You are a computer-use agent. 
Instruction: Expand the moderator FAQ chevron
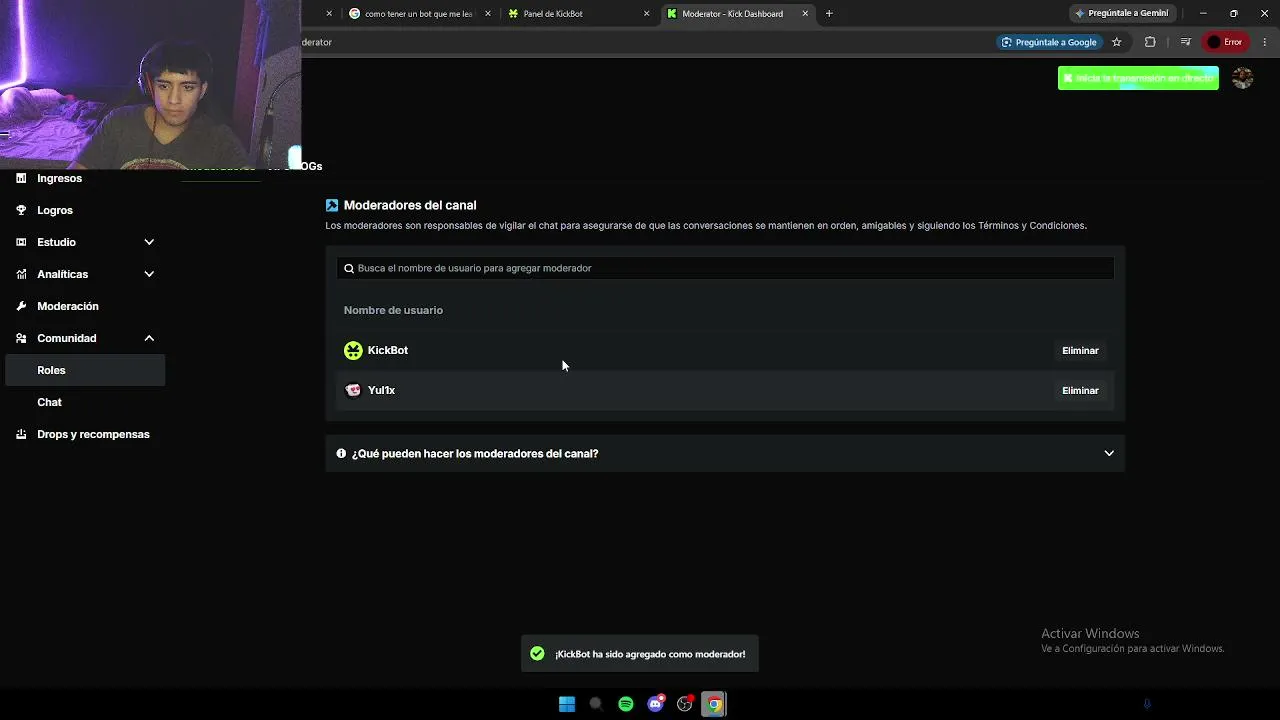[1109, 453]
